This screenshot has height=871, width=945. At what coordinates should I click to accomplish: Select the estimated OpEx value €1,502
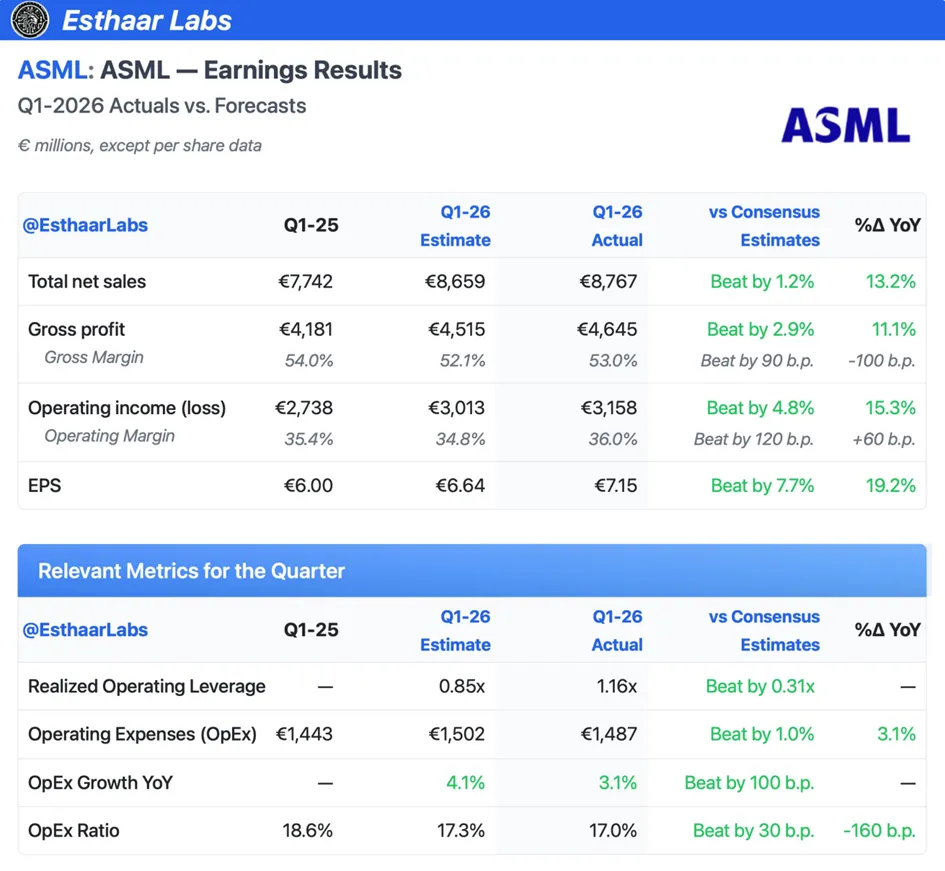pos(457,734)
